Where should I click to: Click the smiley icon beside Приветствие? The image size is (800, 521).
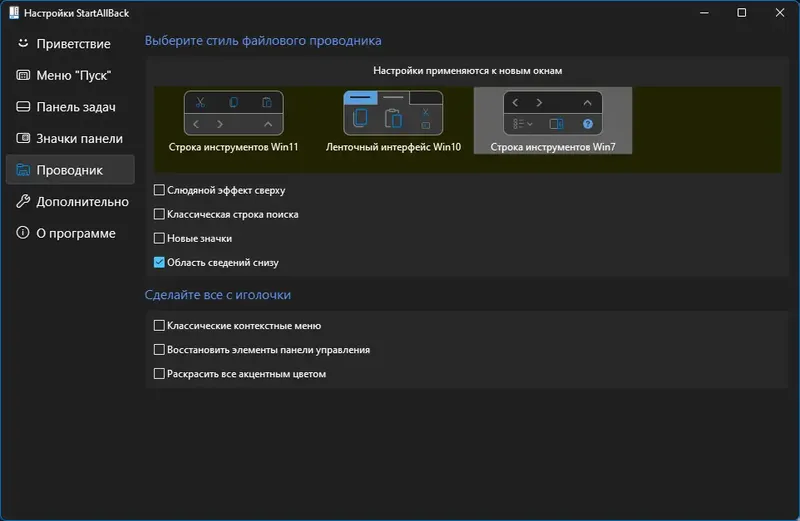pyautogui.click(x=23, y=43)
